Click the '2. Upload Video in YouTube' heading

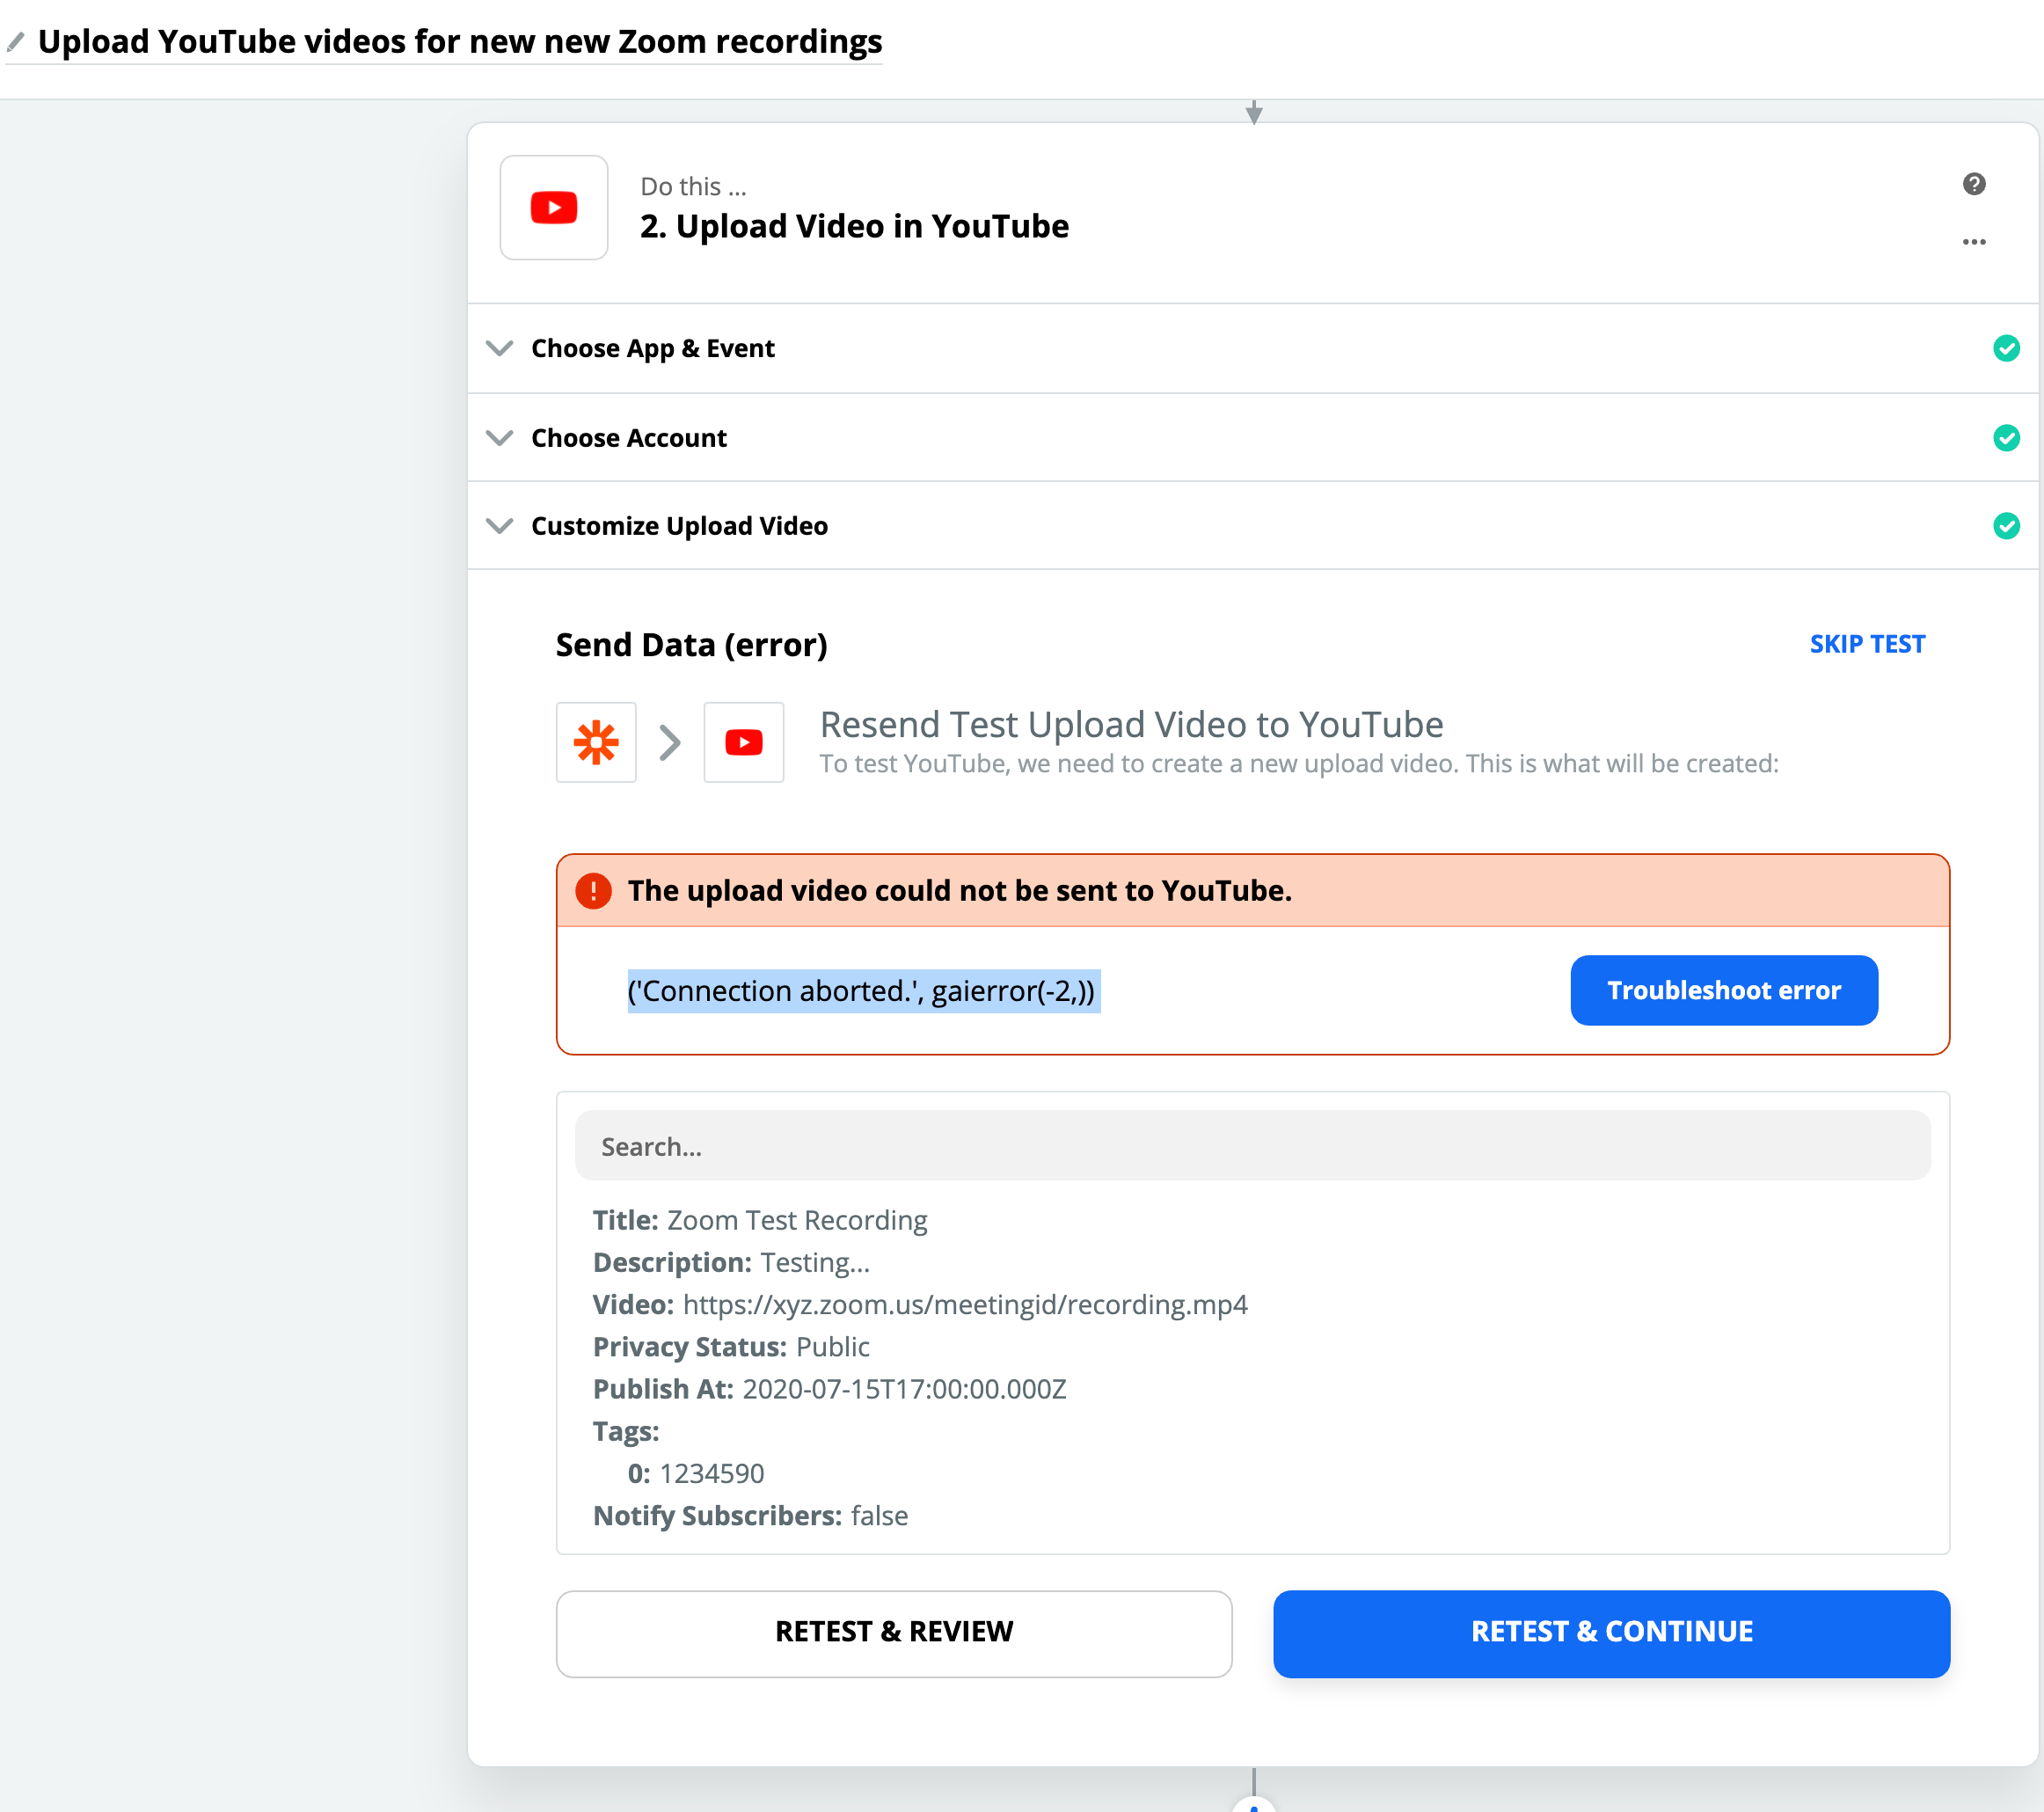click(x=854, y=226)
